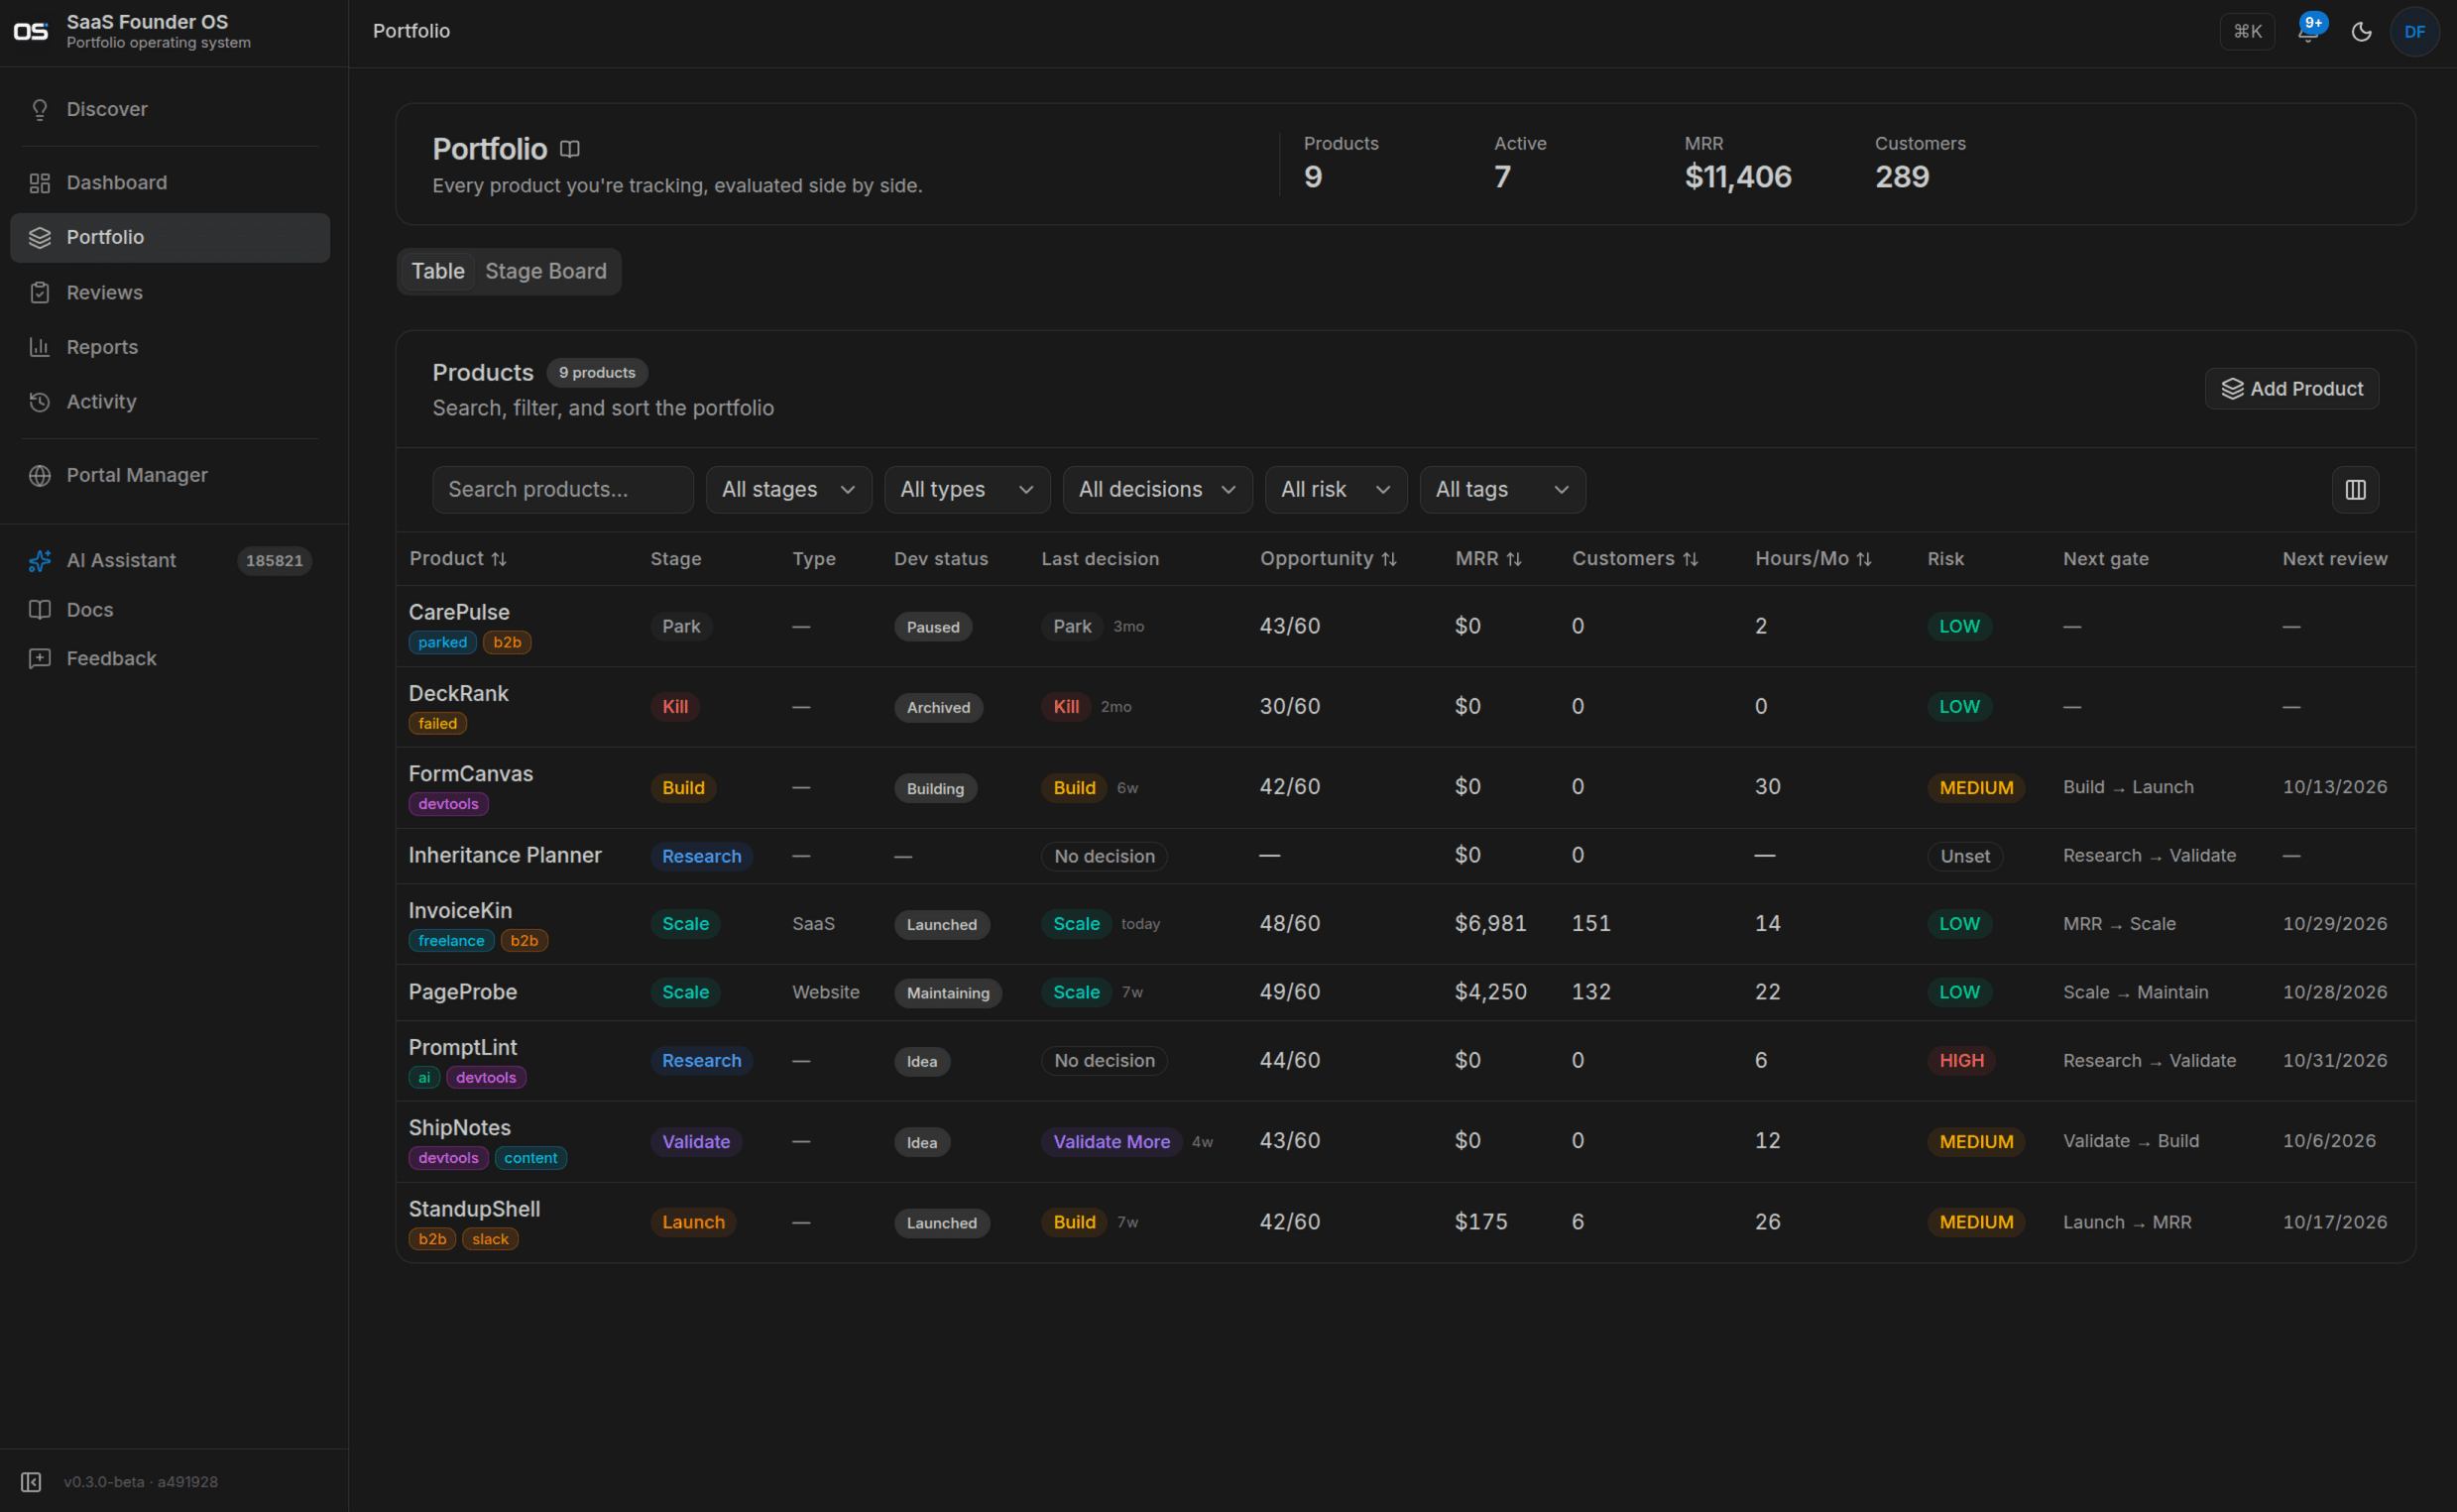
Task: Open the All risk filter dropdown
Action: click(1336, 490)
